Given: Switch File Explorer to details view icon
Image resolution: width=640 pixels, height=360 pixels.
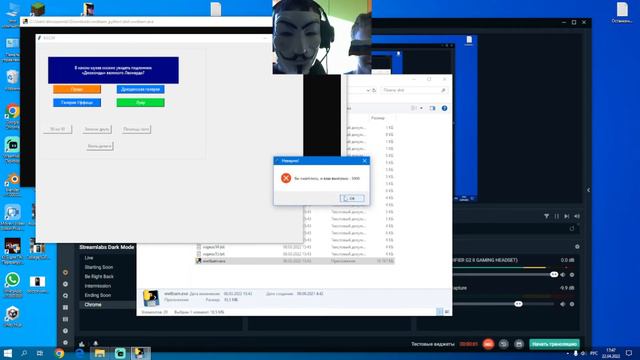Looking at the screenshot, I should point(439,312).
